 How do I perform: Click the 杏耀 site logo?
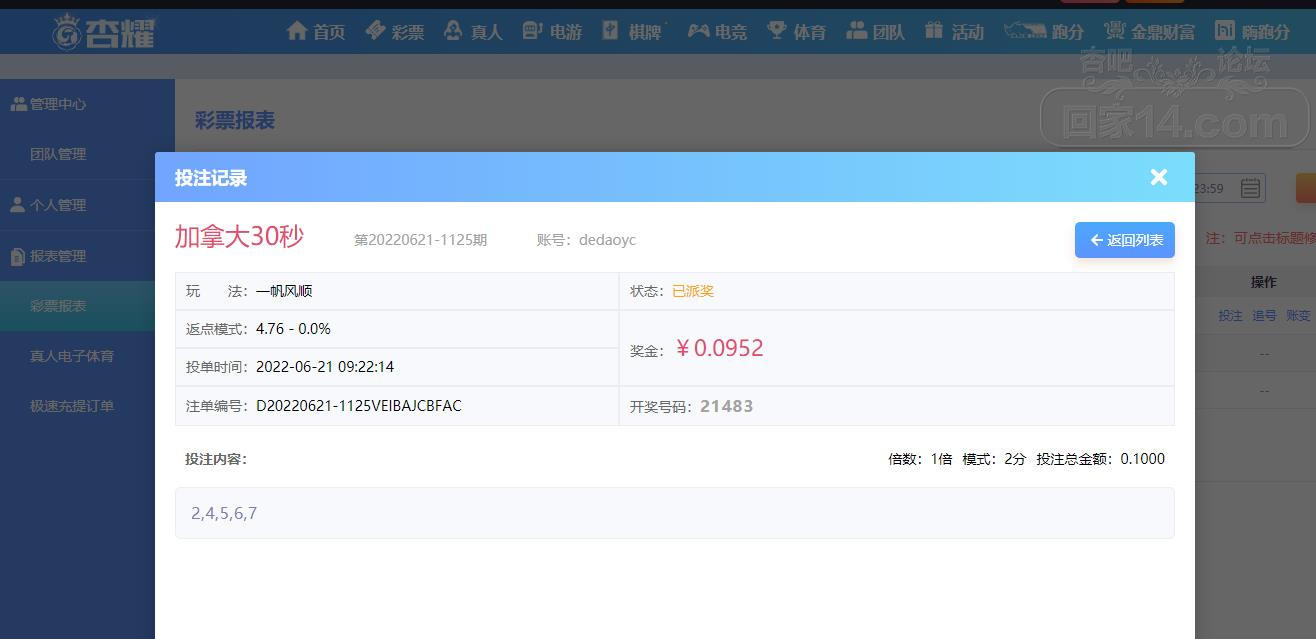click(105, 32)
